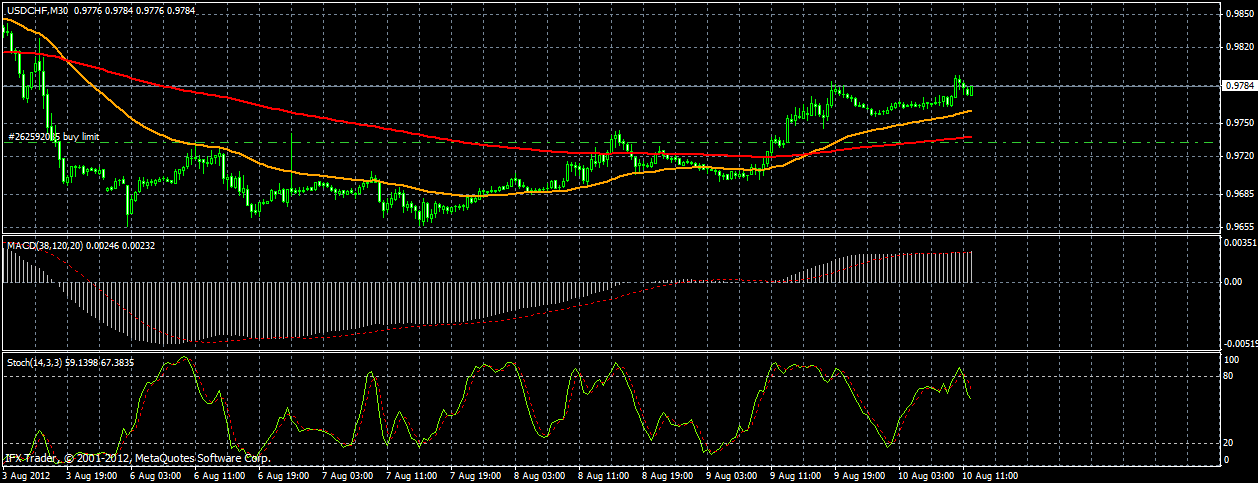Click the 6 Aug 03:00 time label
This screenshot has height=483, width=1258.
click(154, 476)
